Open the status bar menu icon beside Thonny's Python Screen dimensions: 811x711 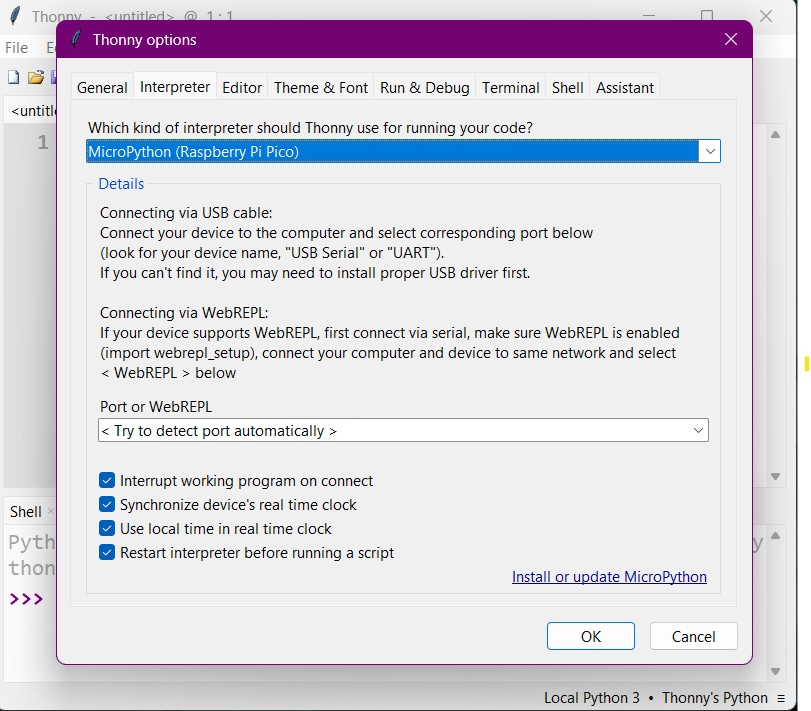(781, 698)
